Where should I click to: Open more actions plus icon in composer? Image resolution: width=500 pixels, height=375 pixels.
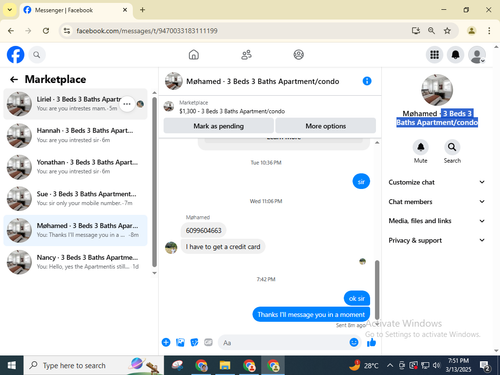166,342
